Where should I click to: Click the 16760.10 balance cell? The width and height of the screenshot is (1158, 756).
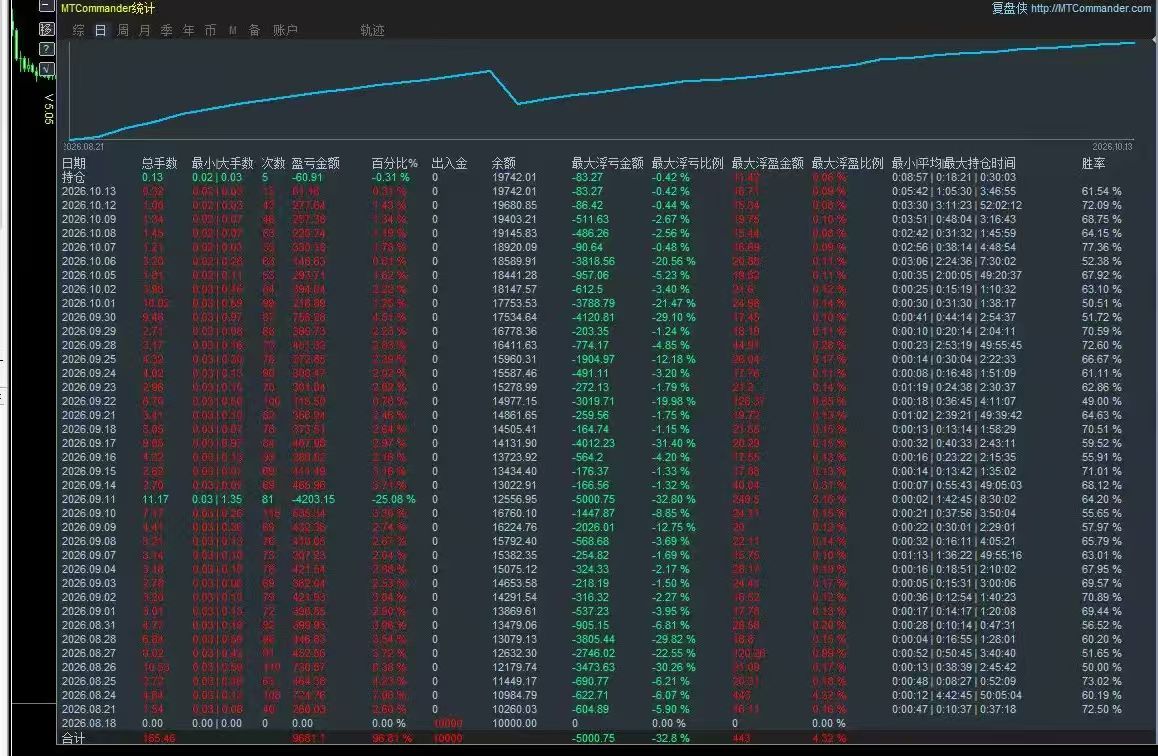click(515, 513)
